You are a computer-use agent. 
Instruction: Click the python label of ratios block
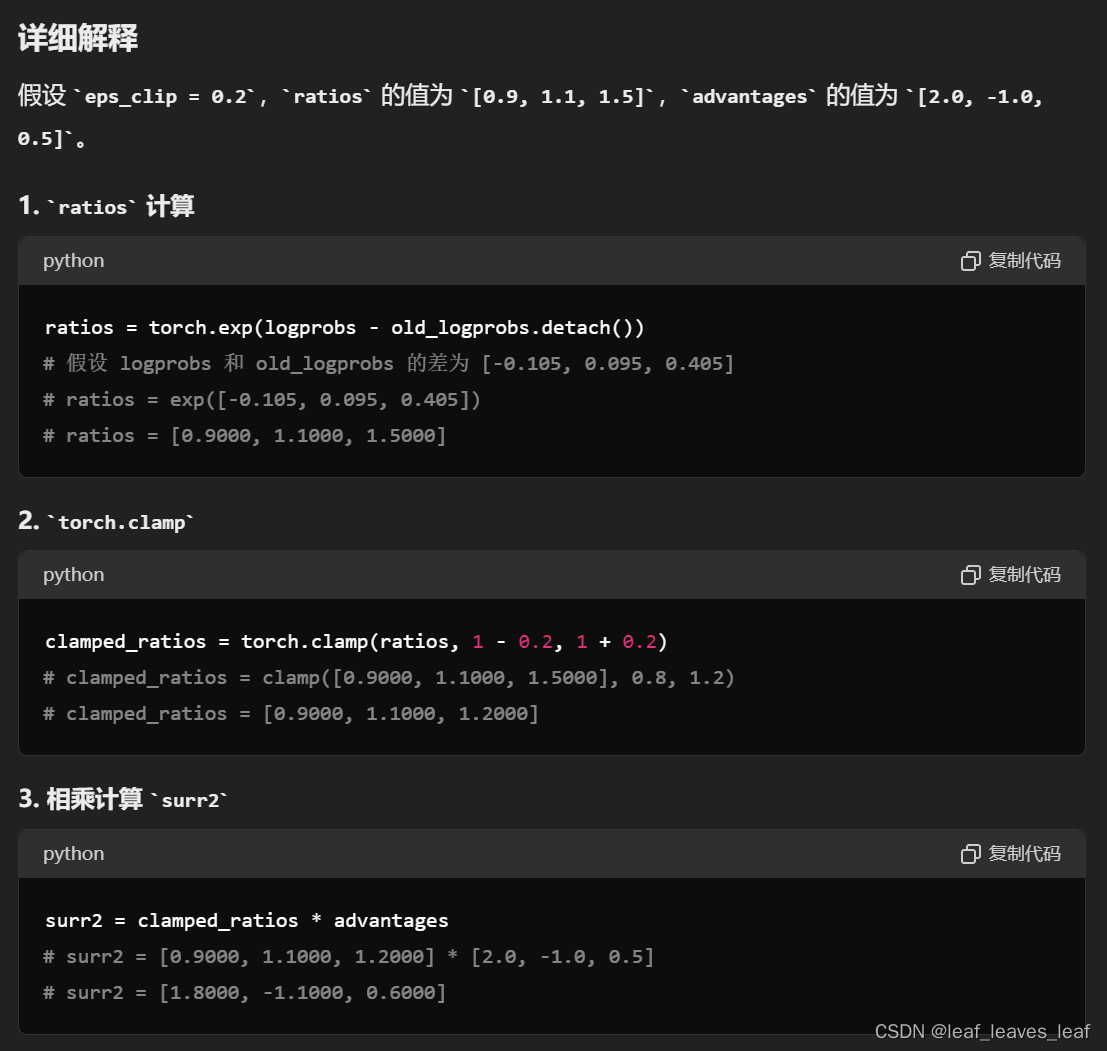[x=73, y=261]
